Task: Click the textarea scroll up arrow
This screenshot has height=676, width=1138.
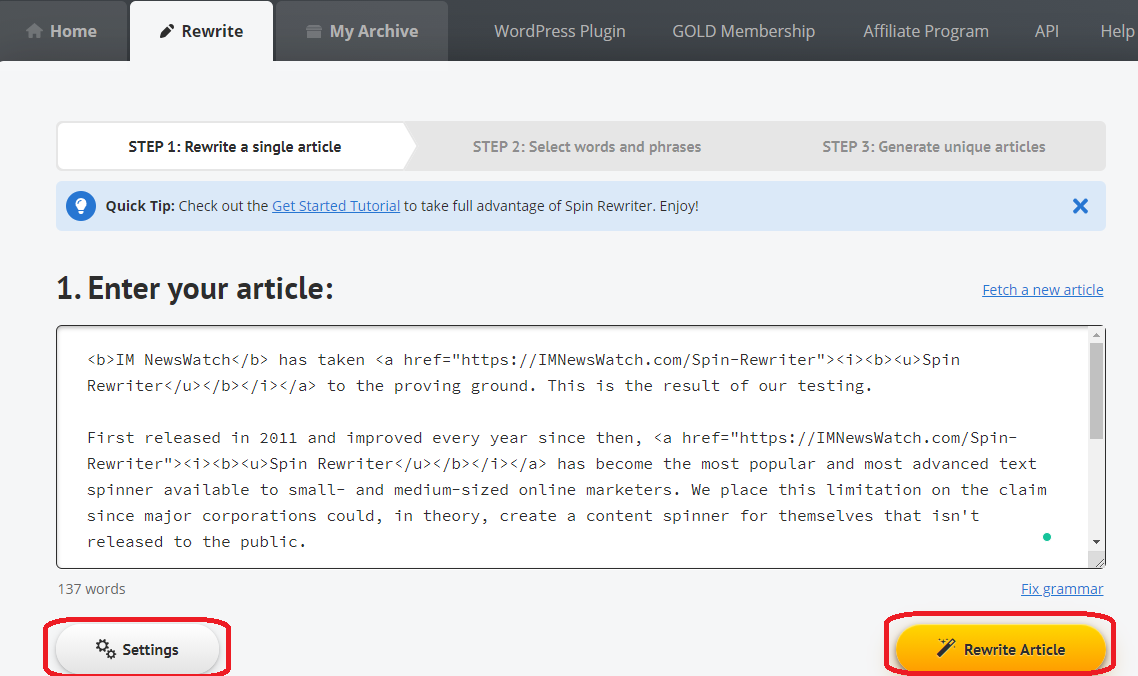Action: [1097, 335]
